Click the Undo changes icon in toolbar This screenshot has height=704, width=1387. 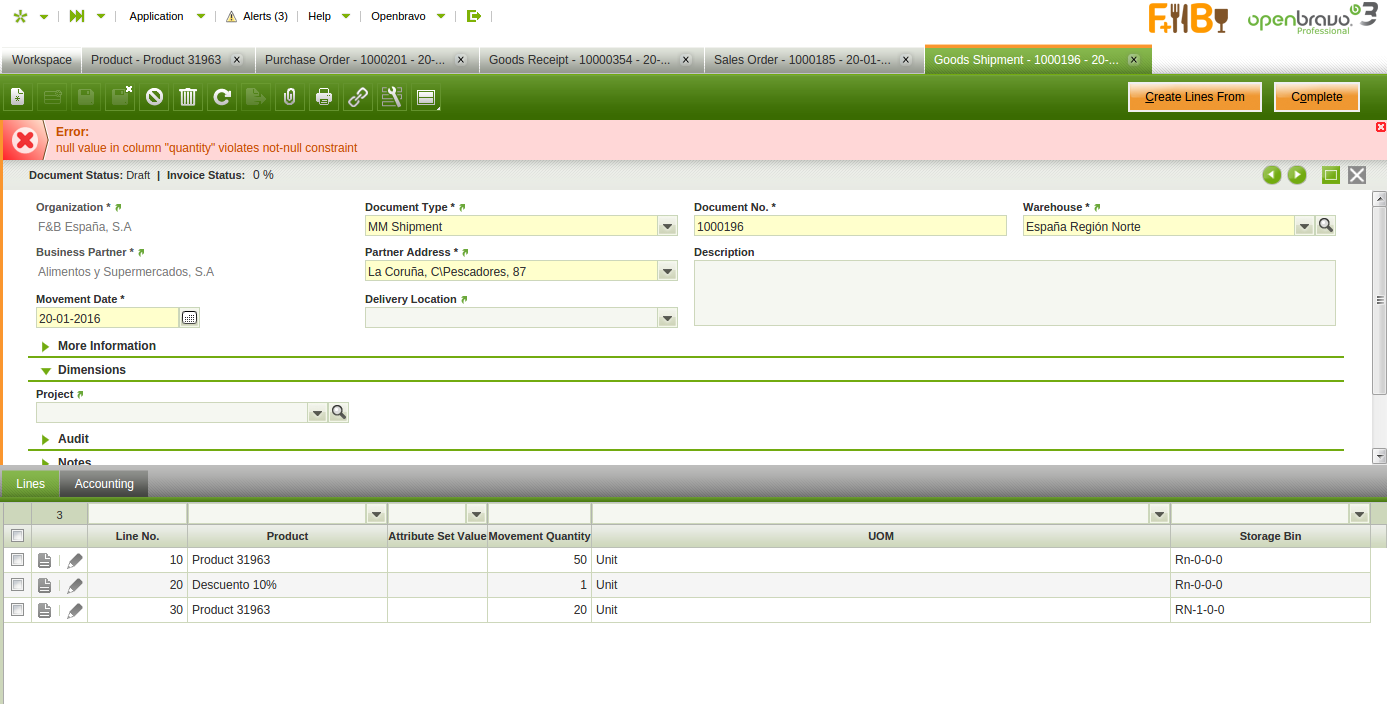[x=154, y=97]
